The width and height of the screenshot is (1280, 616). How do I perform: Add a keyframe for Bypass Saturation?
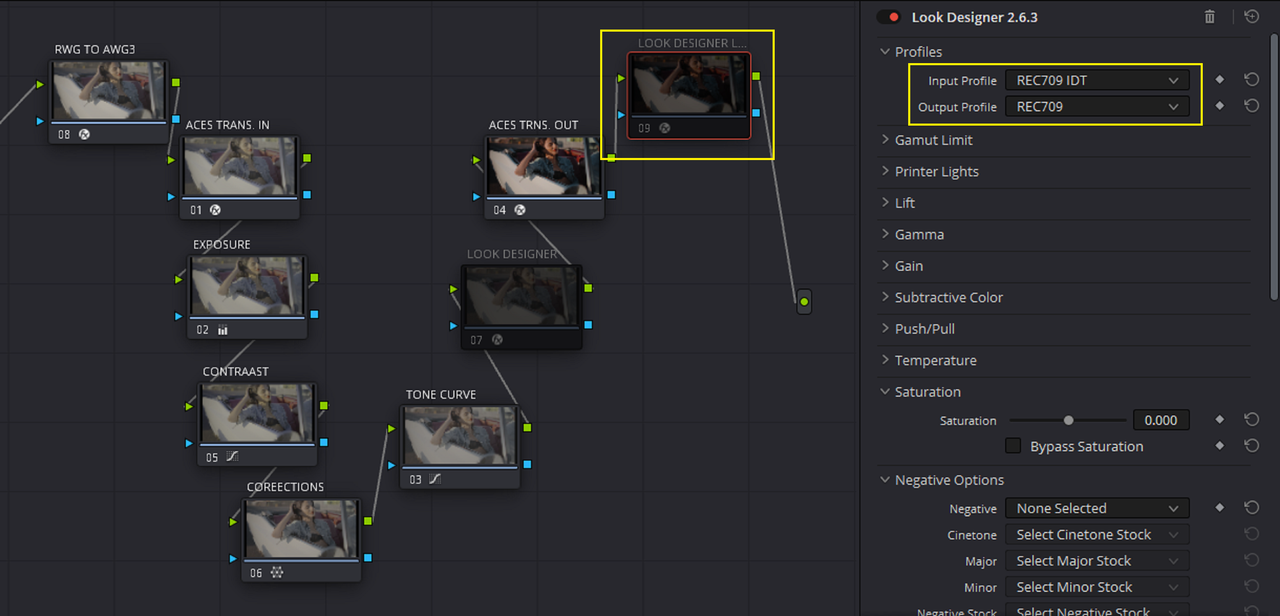1219,446
